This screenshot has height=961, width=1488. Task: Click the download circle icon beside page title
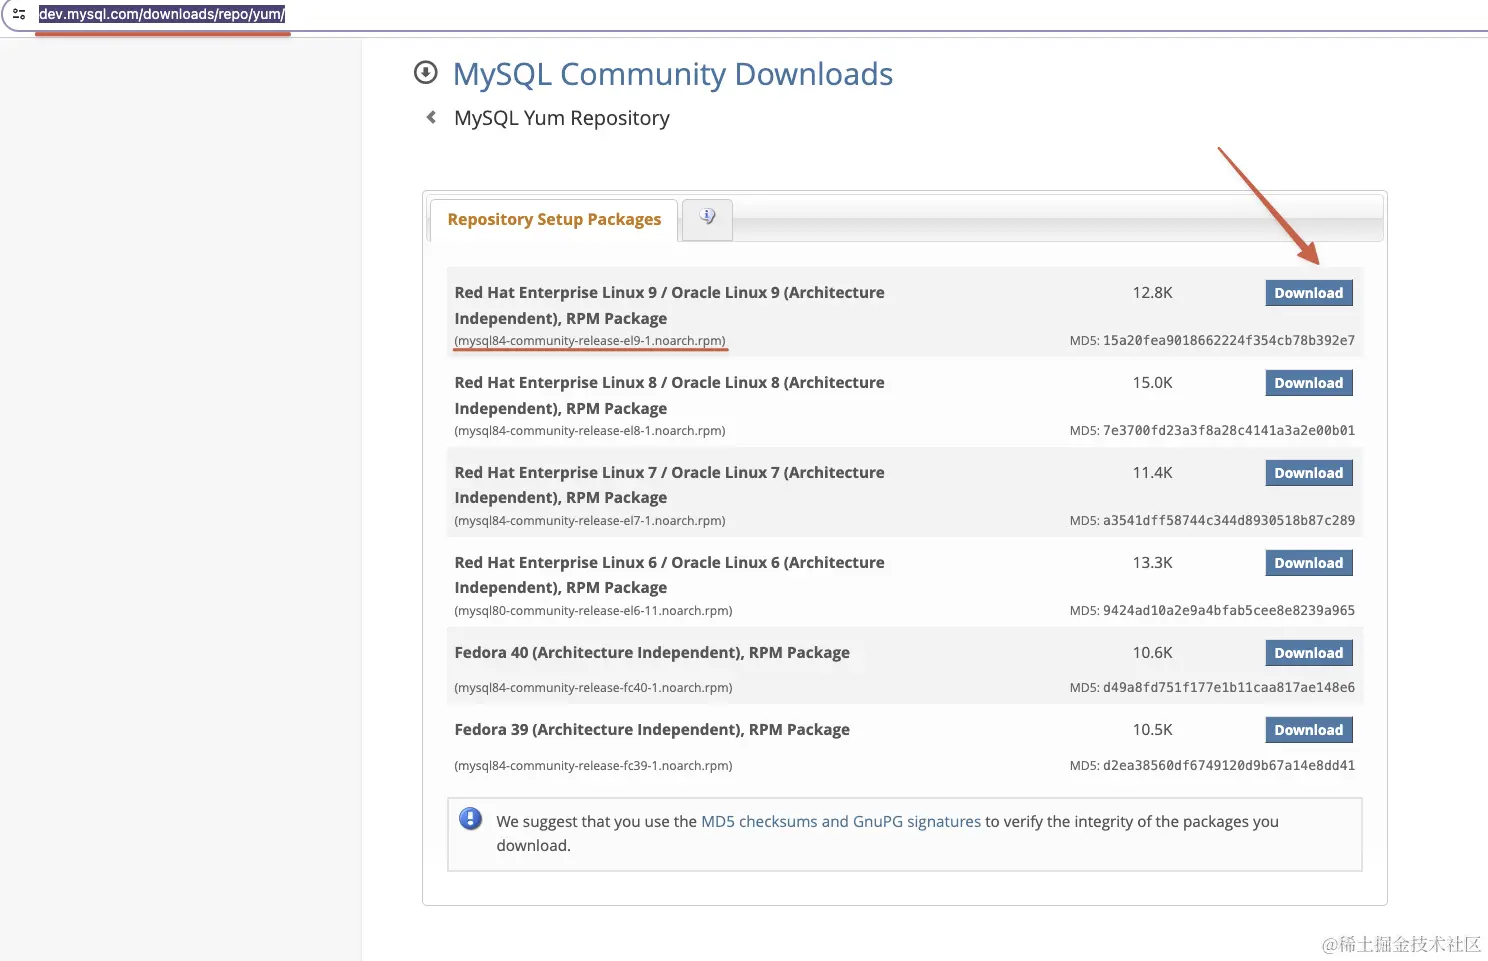[x=426, y=72]
